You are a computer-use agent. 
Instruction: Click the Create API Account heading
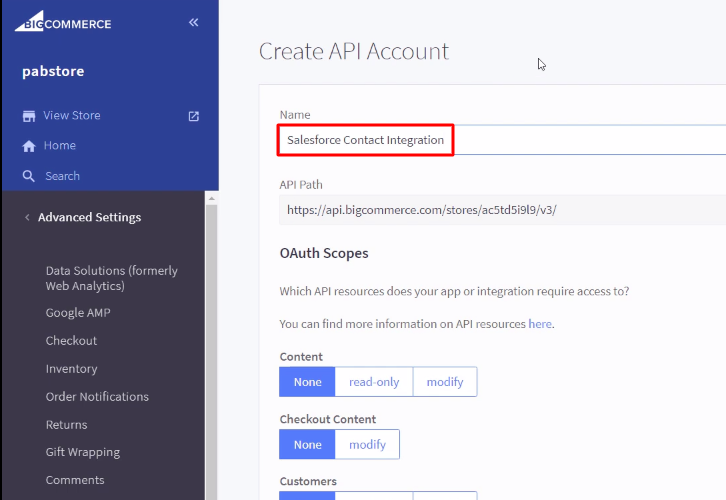354,51
